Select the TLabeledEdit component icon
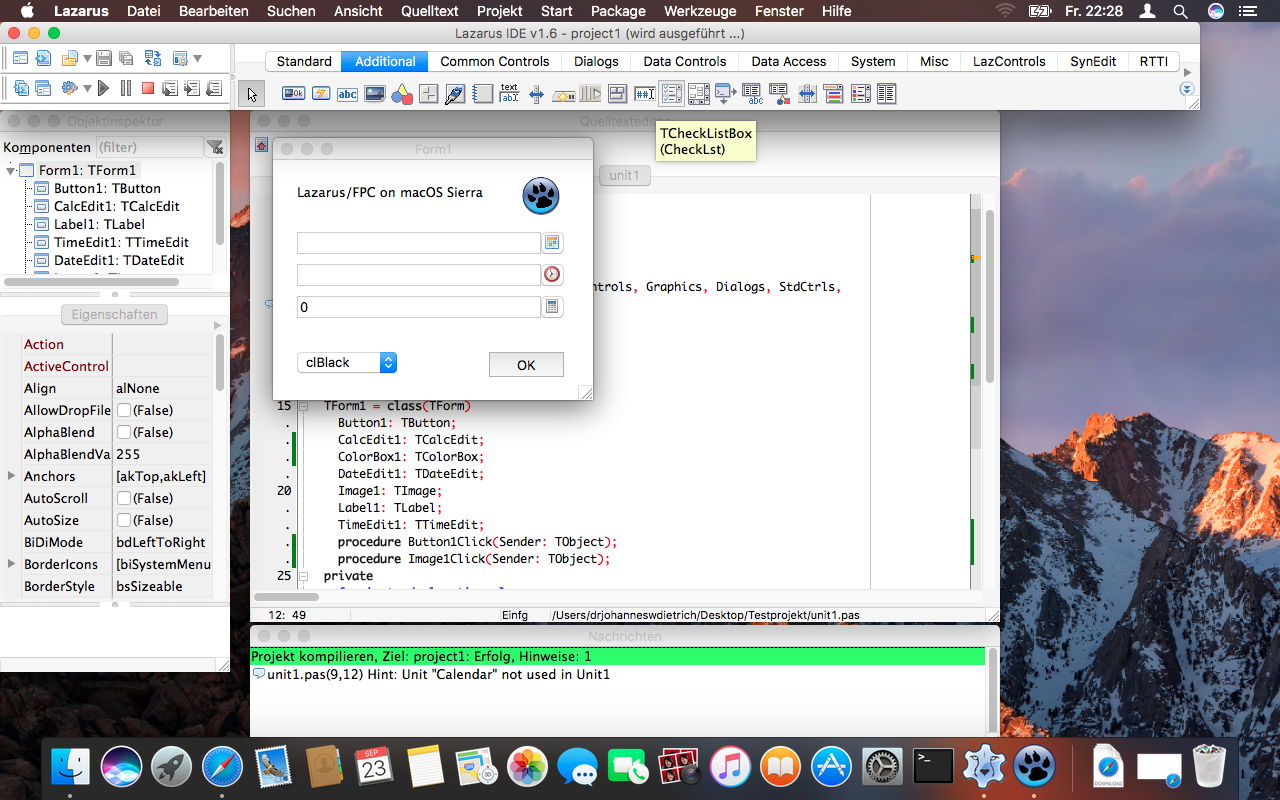 click(x=509, y=94)
